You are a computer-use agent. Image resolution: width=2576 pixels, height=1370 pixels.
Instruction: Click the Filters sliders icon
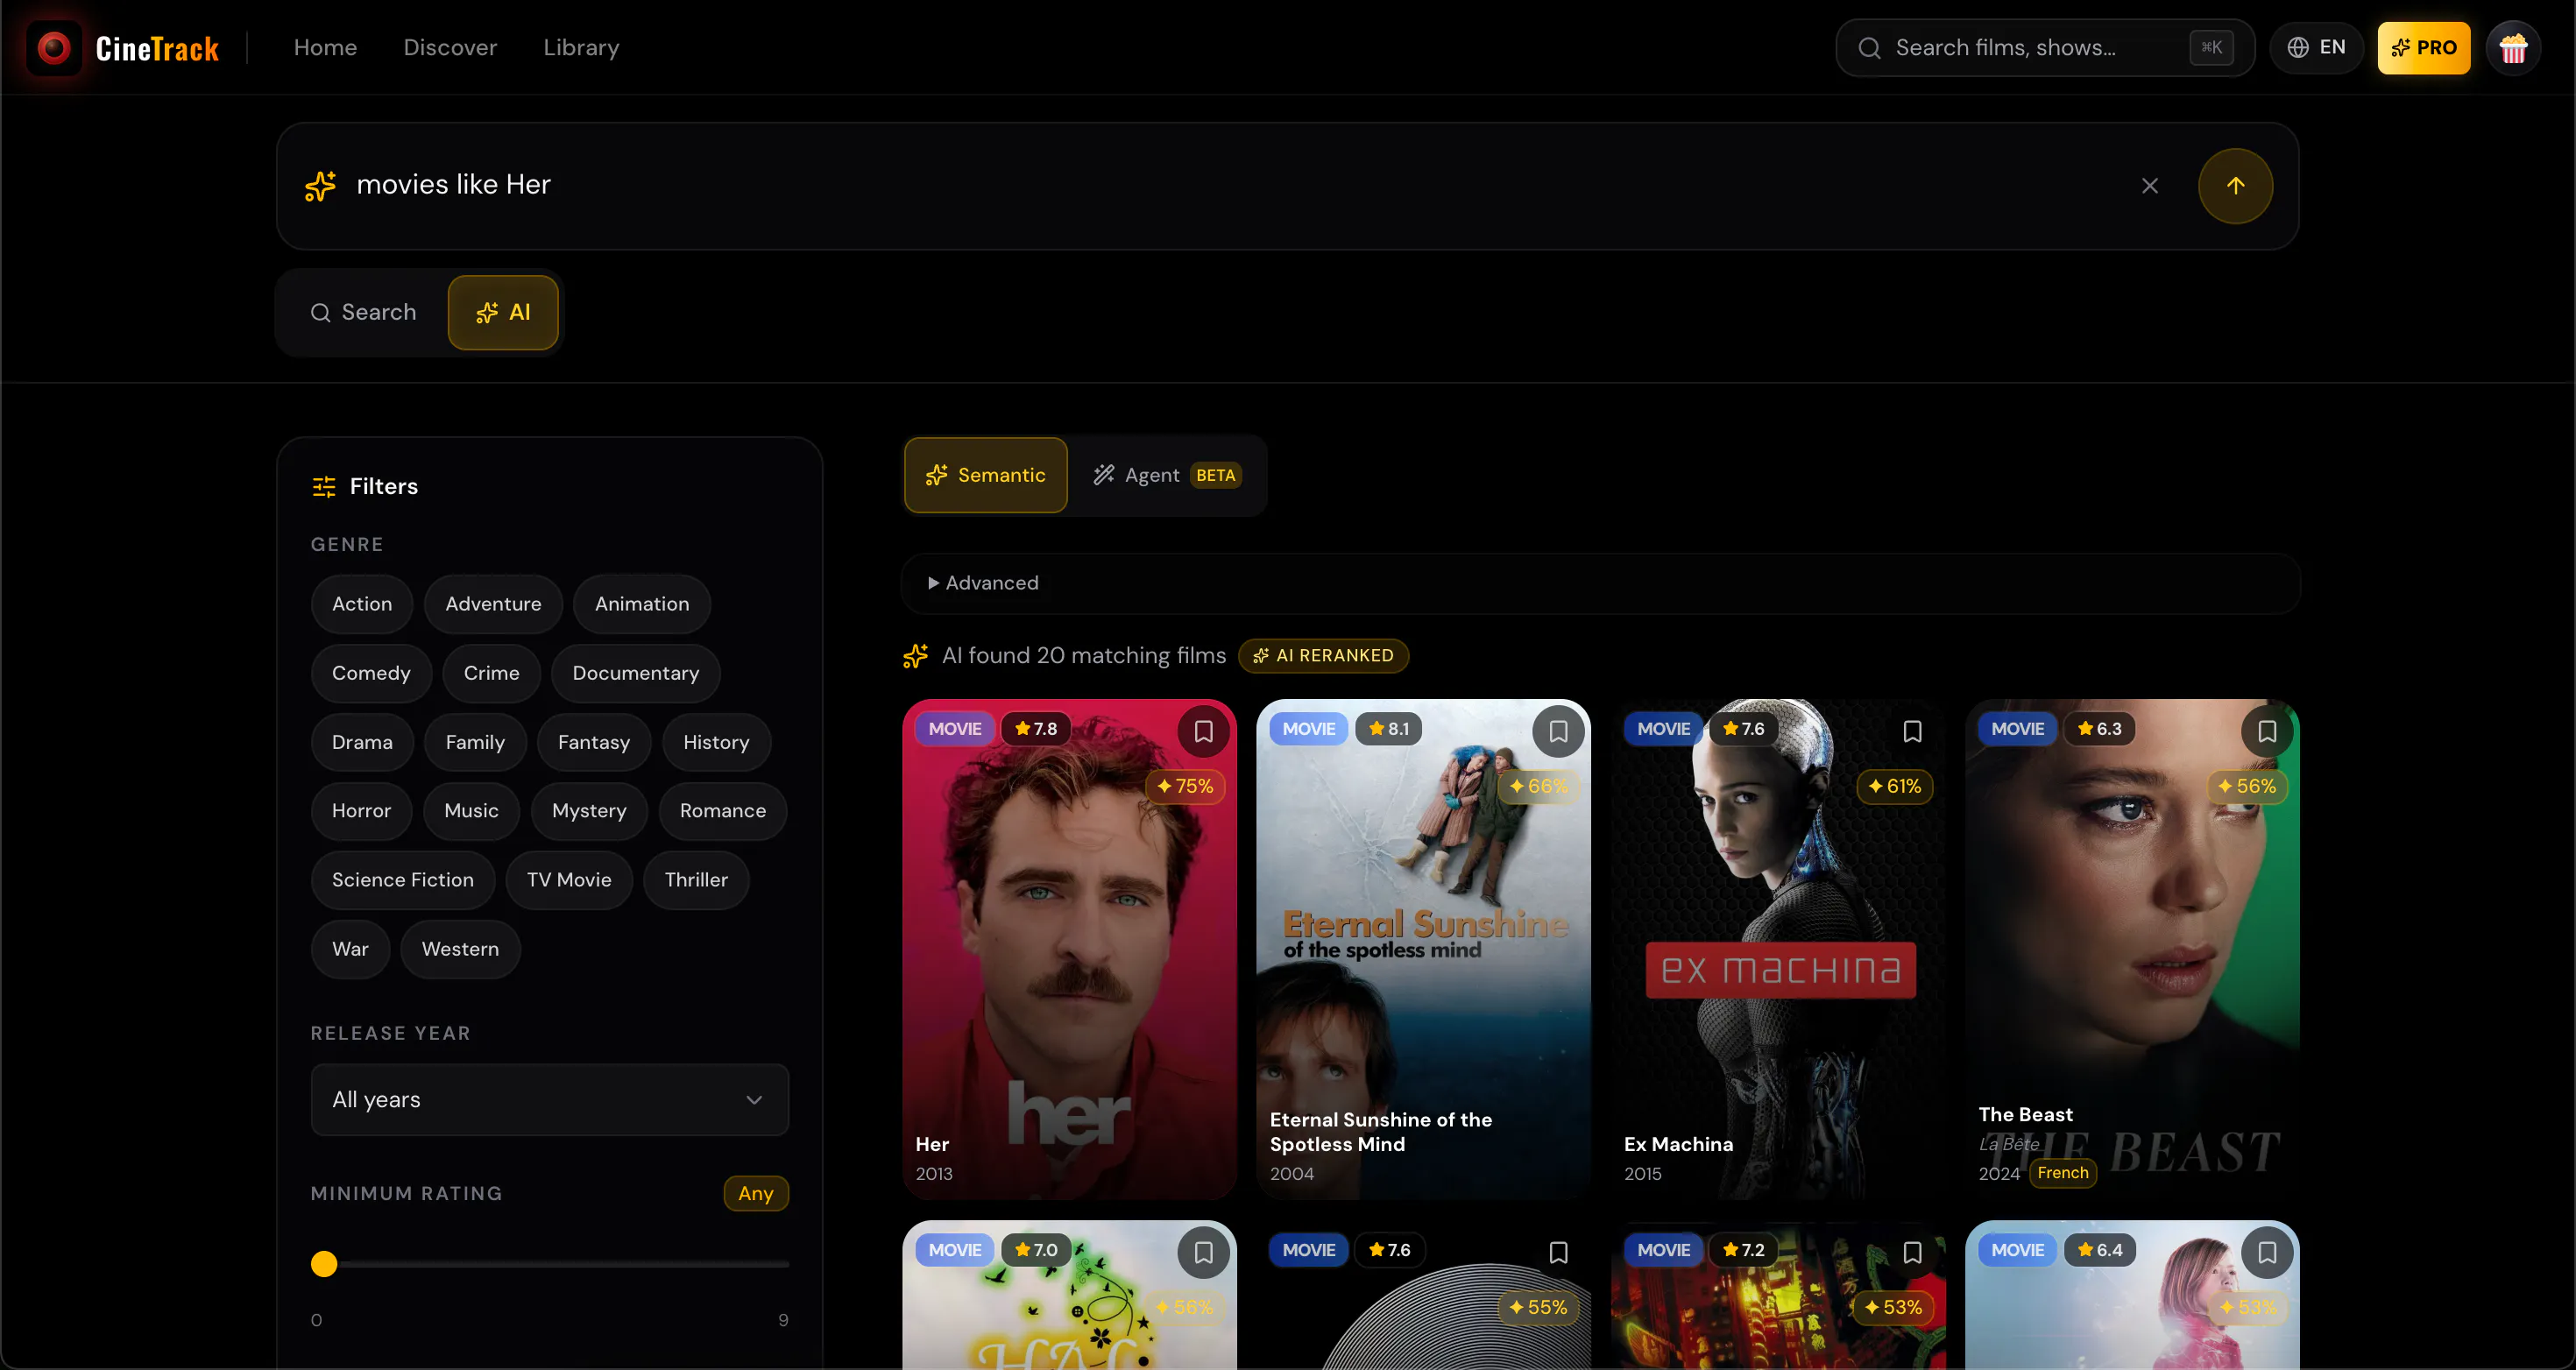tap(323, 486)
